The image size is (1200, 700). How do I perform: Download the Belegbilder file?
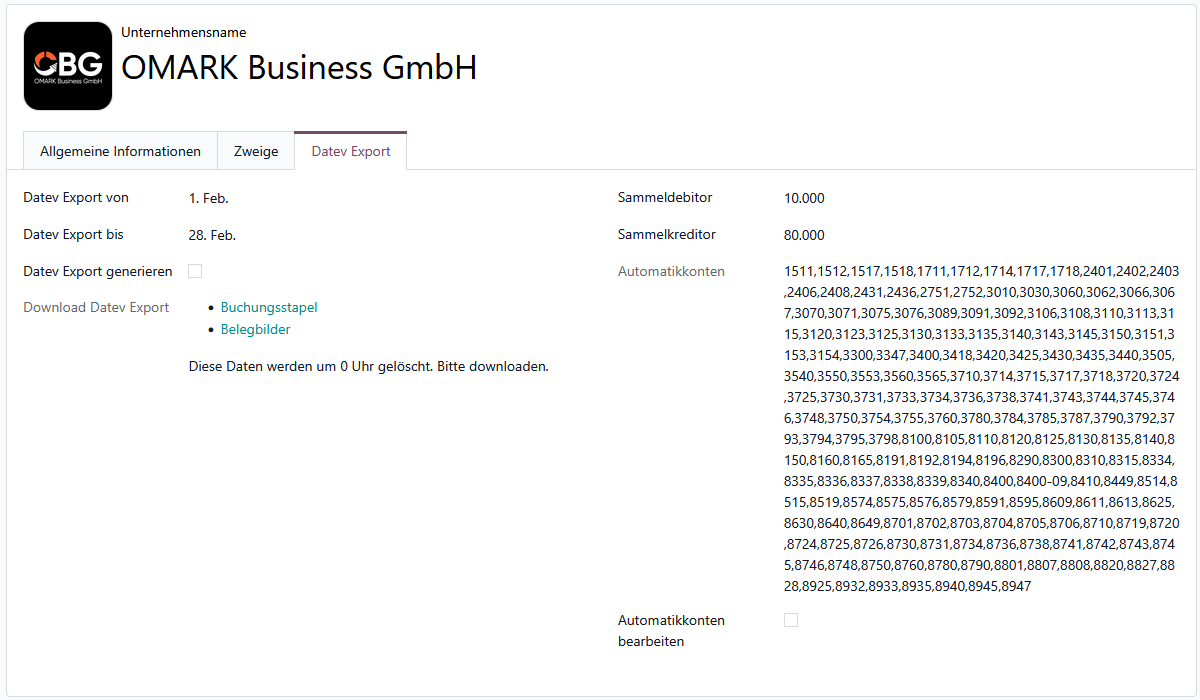click(x=256, y=329)
